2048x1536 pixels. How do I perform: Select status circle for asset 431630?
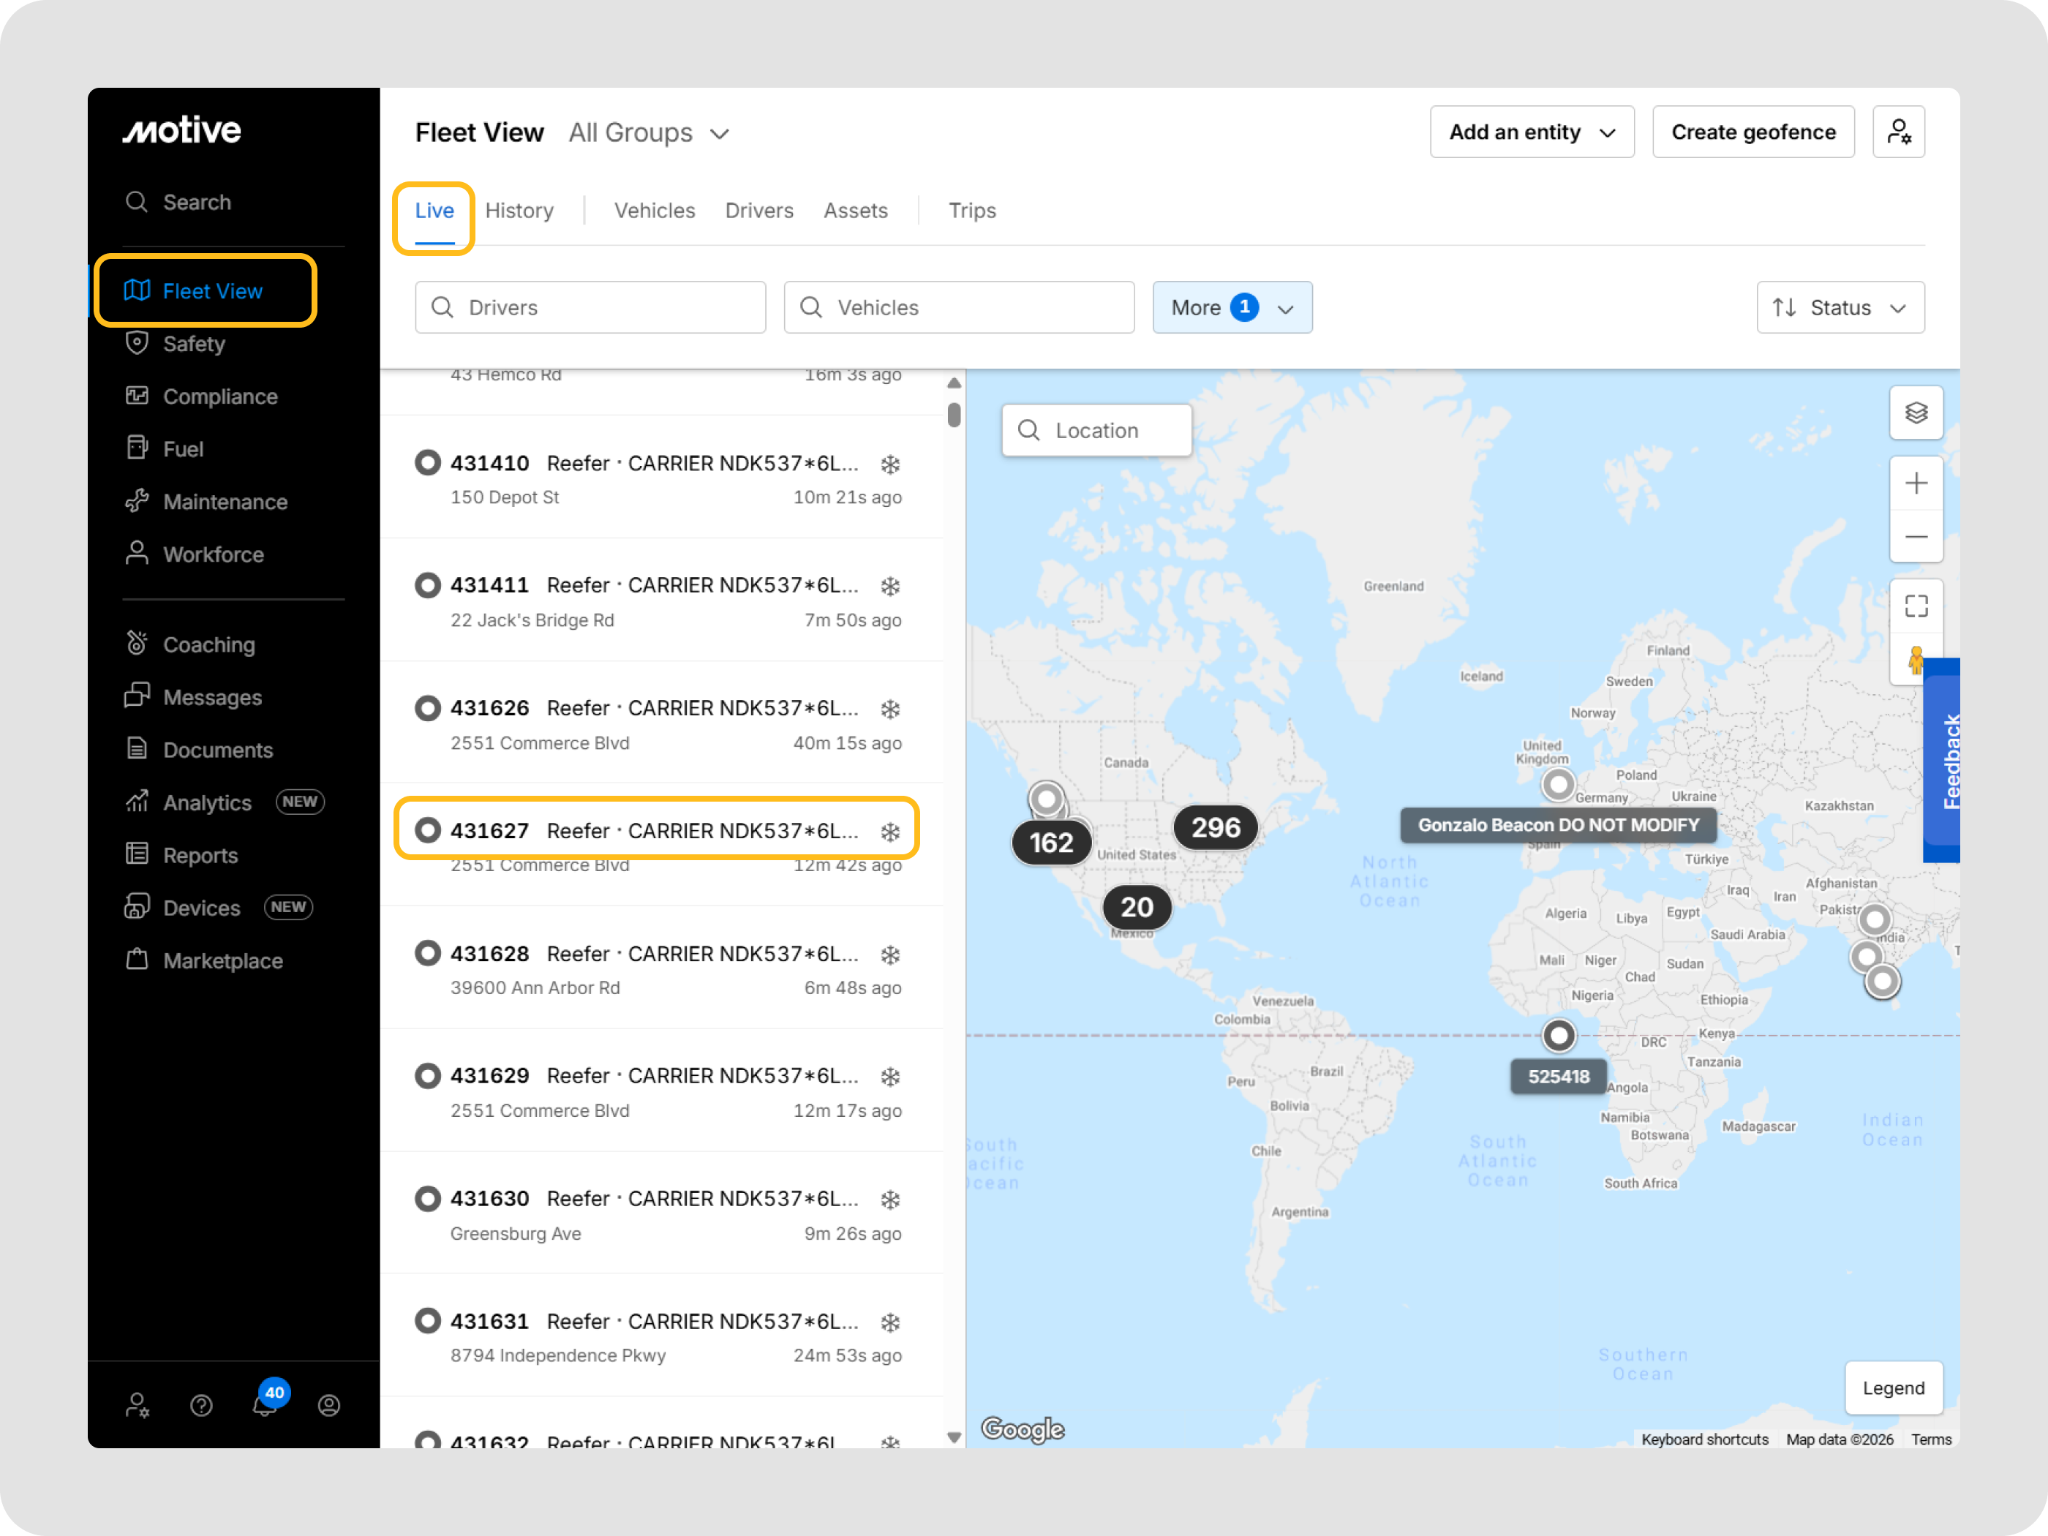(428, 1198)
